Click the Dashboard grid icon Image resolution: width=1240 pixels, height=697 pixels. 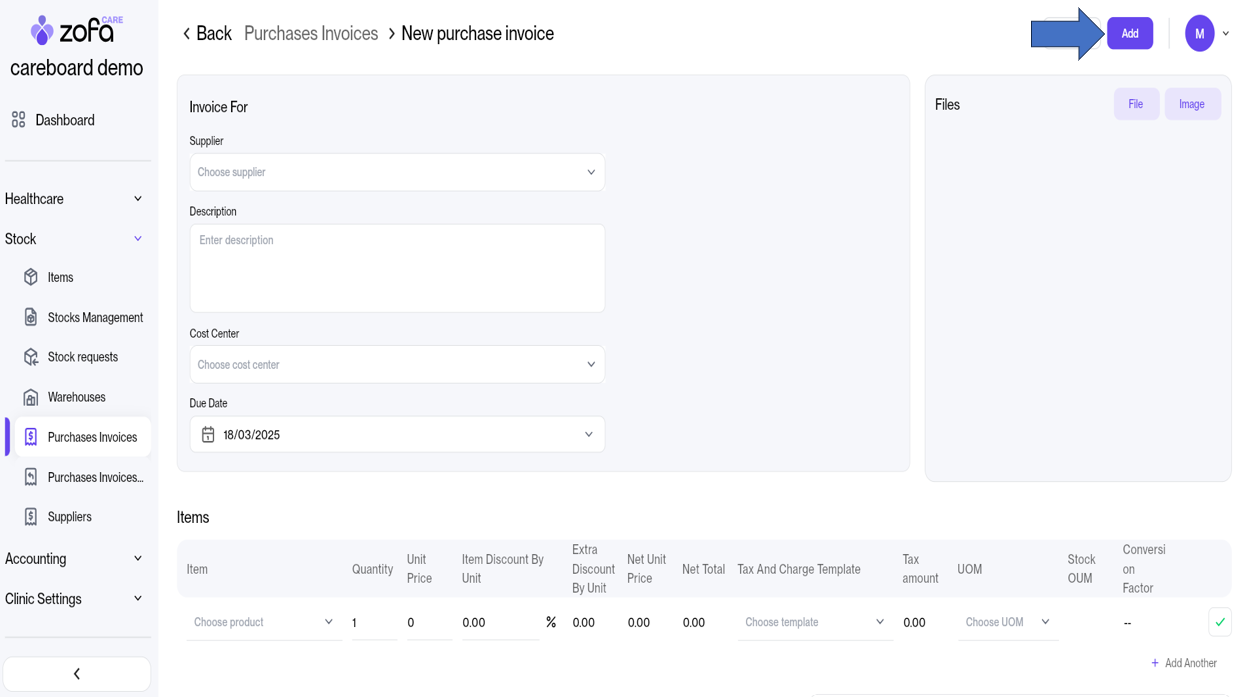tap(18, 120)
